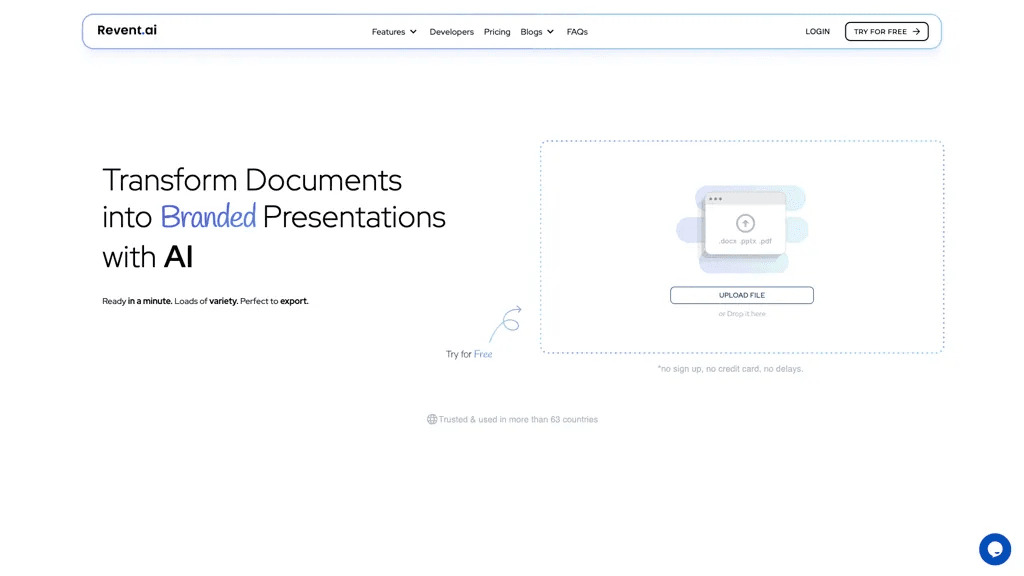Click 'Trusted & used in more than 63 countries'
This screenshot has width=1024, height=576.
(518, 419)
